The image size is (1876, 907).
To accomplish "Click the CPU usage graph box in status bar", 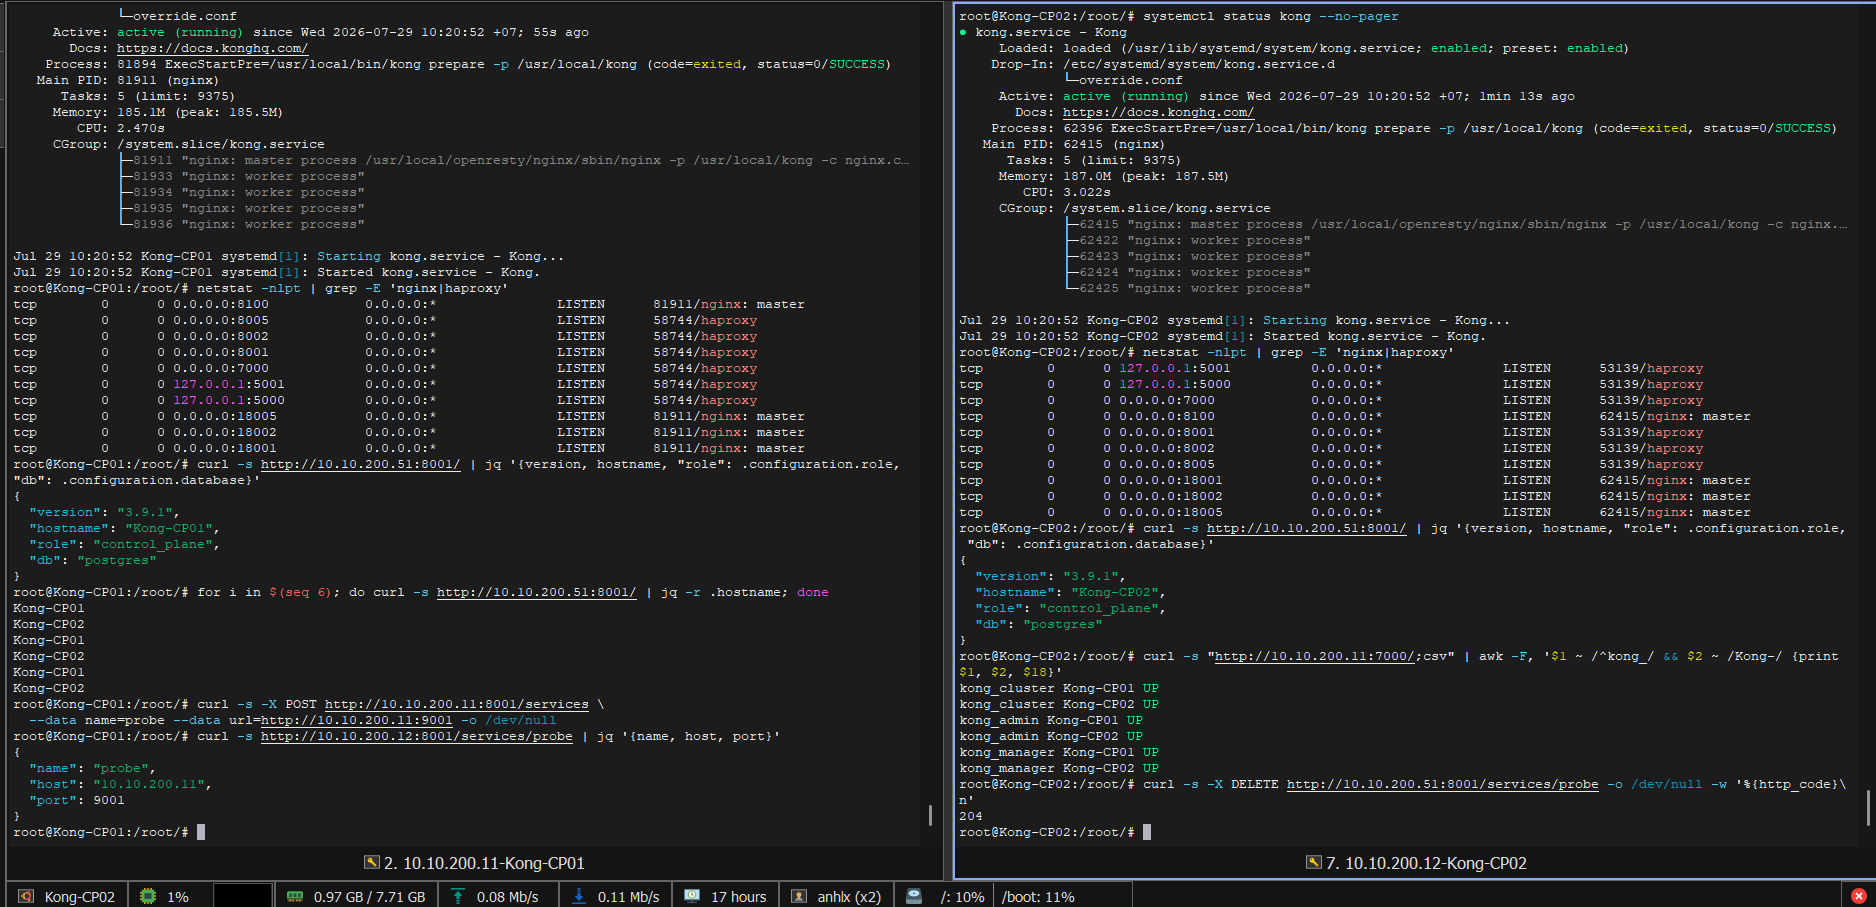I will pos(243,896).
